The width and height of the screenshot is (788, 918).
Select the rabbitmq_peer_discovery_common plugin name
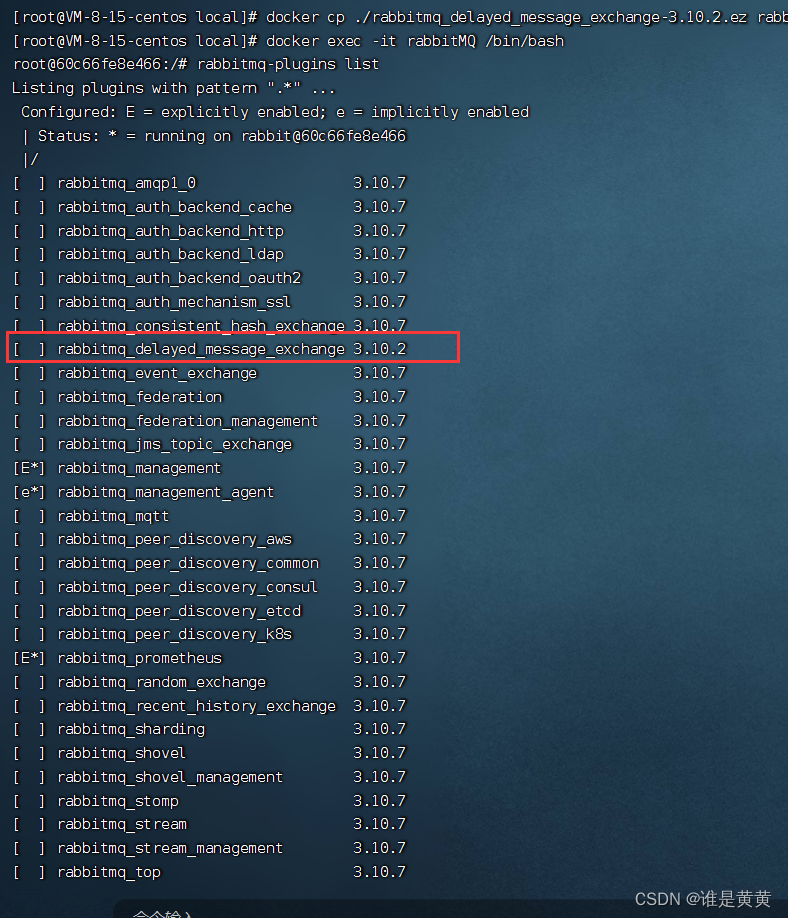[188, 563]
